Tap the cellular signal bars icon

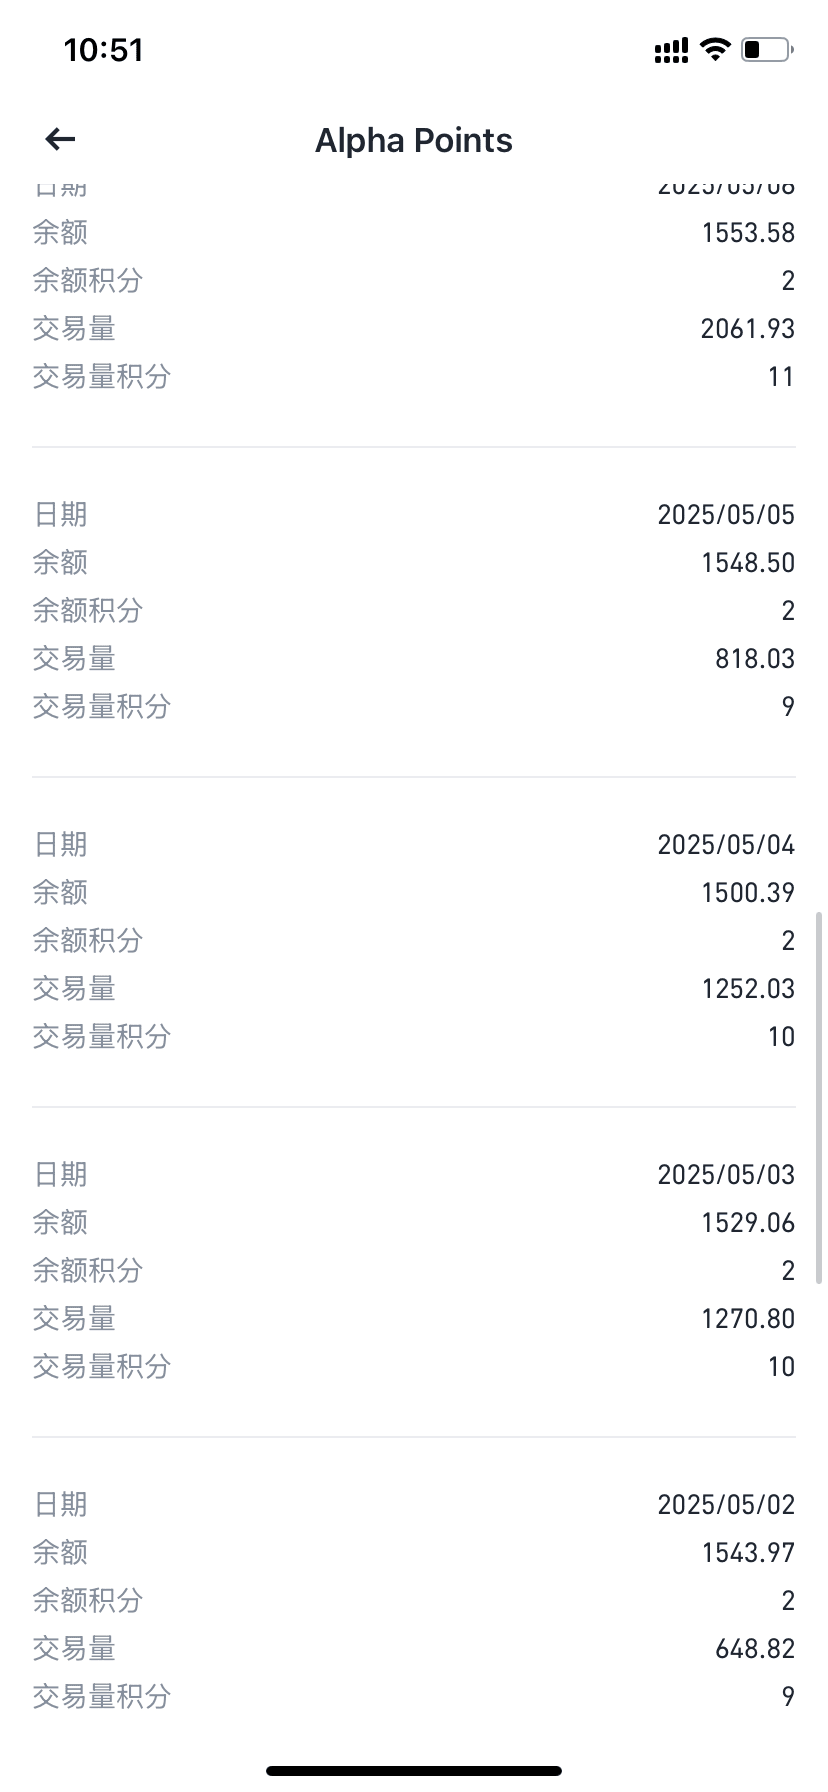671,50
